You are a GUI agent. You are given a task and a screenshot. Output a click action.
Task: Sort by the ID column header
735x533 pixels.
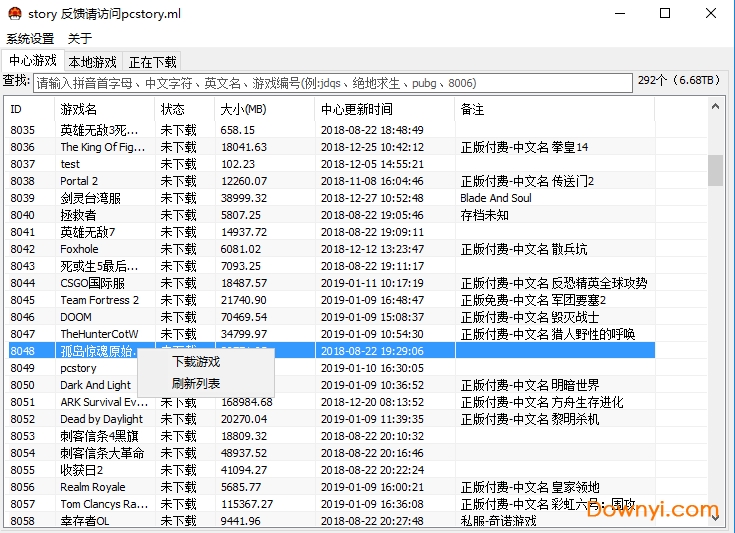click(x=30, y=109)
